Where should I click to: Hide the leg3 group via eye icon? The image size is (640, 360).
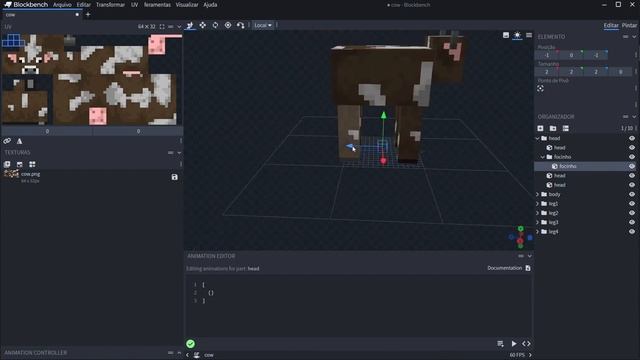[x=632, y=222]
